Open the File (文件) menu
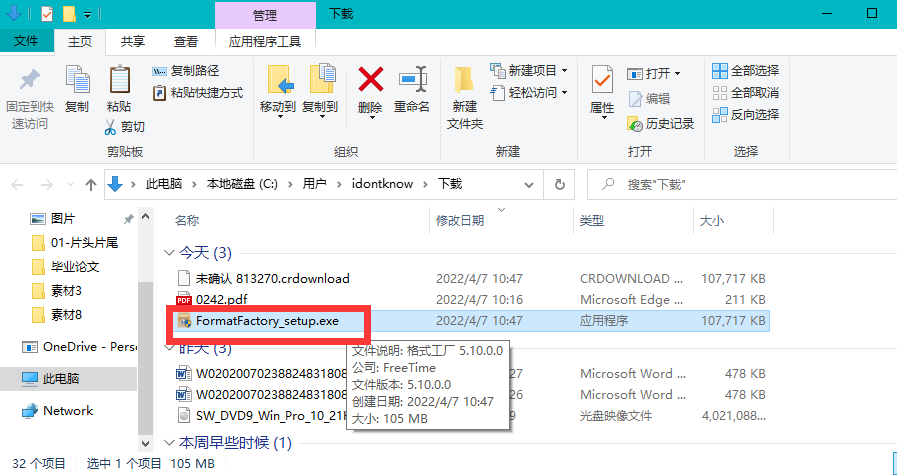 coord(26,41)
